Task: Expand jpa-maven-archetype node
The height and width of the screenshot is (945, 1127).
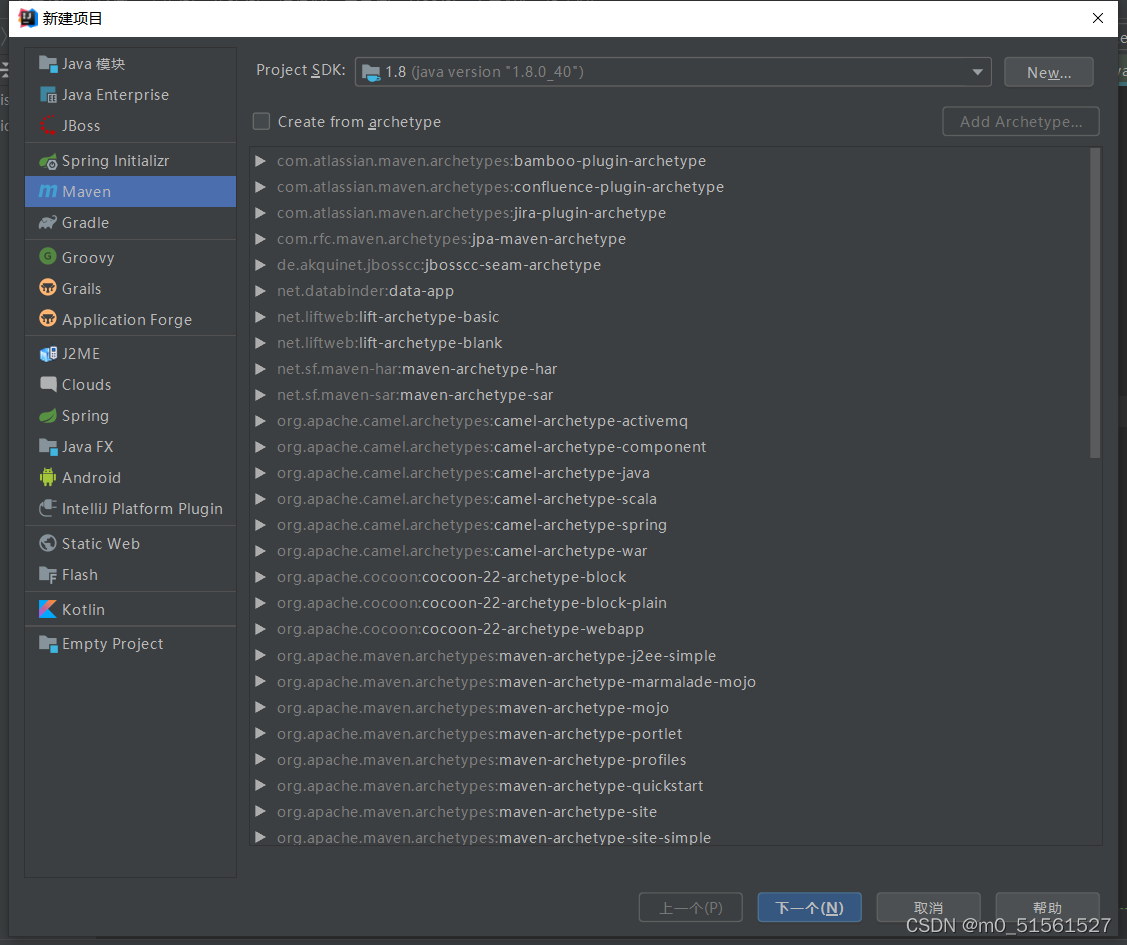Action: (260, 239)
